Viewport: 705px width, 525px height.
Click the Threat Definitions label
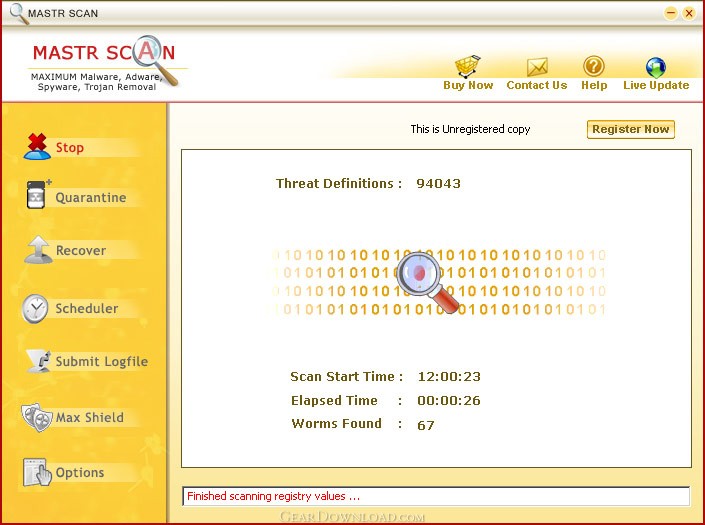point(339,184)
